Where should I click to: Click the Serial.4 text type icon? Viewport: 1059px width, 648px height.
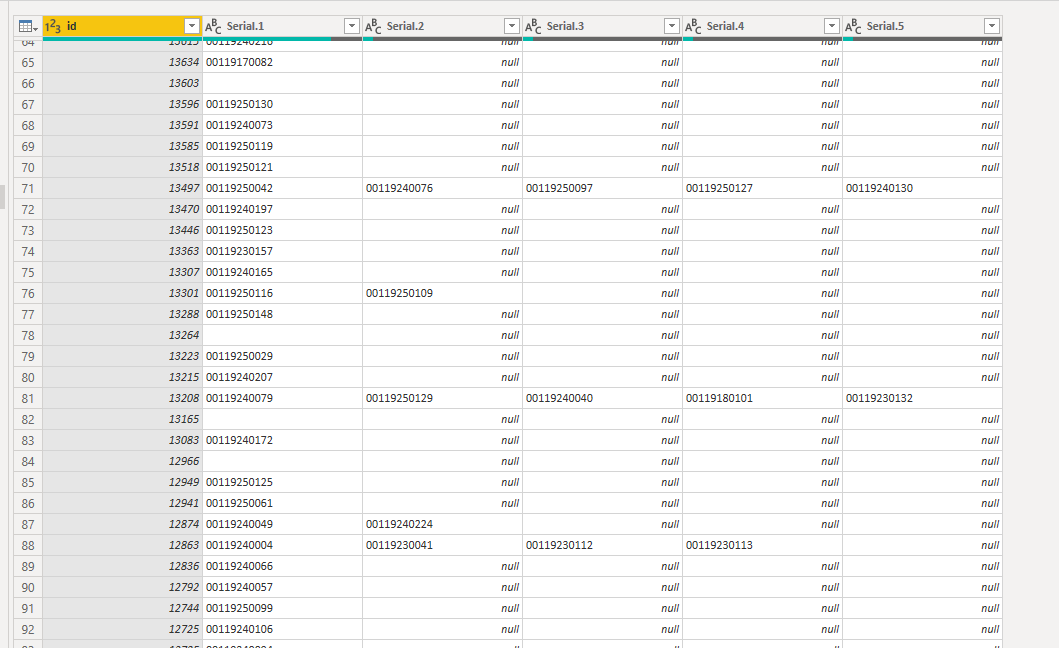click(x=694, y=26)
